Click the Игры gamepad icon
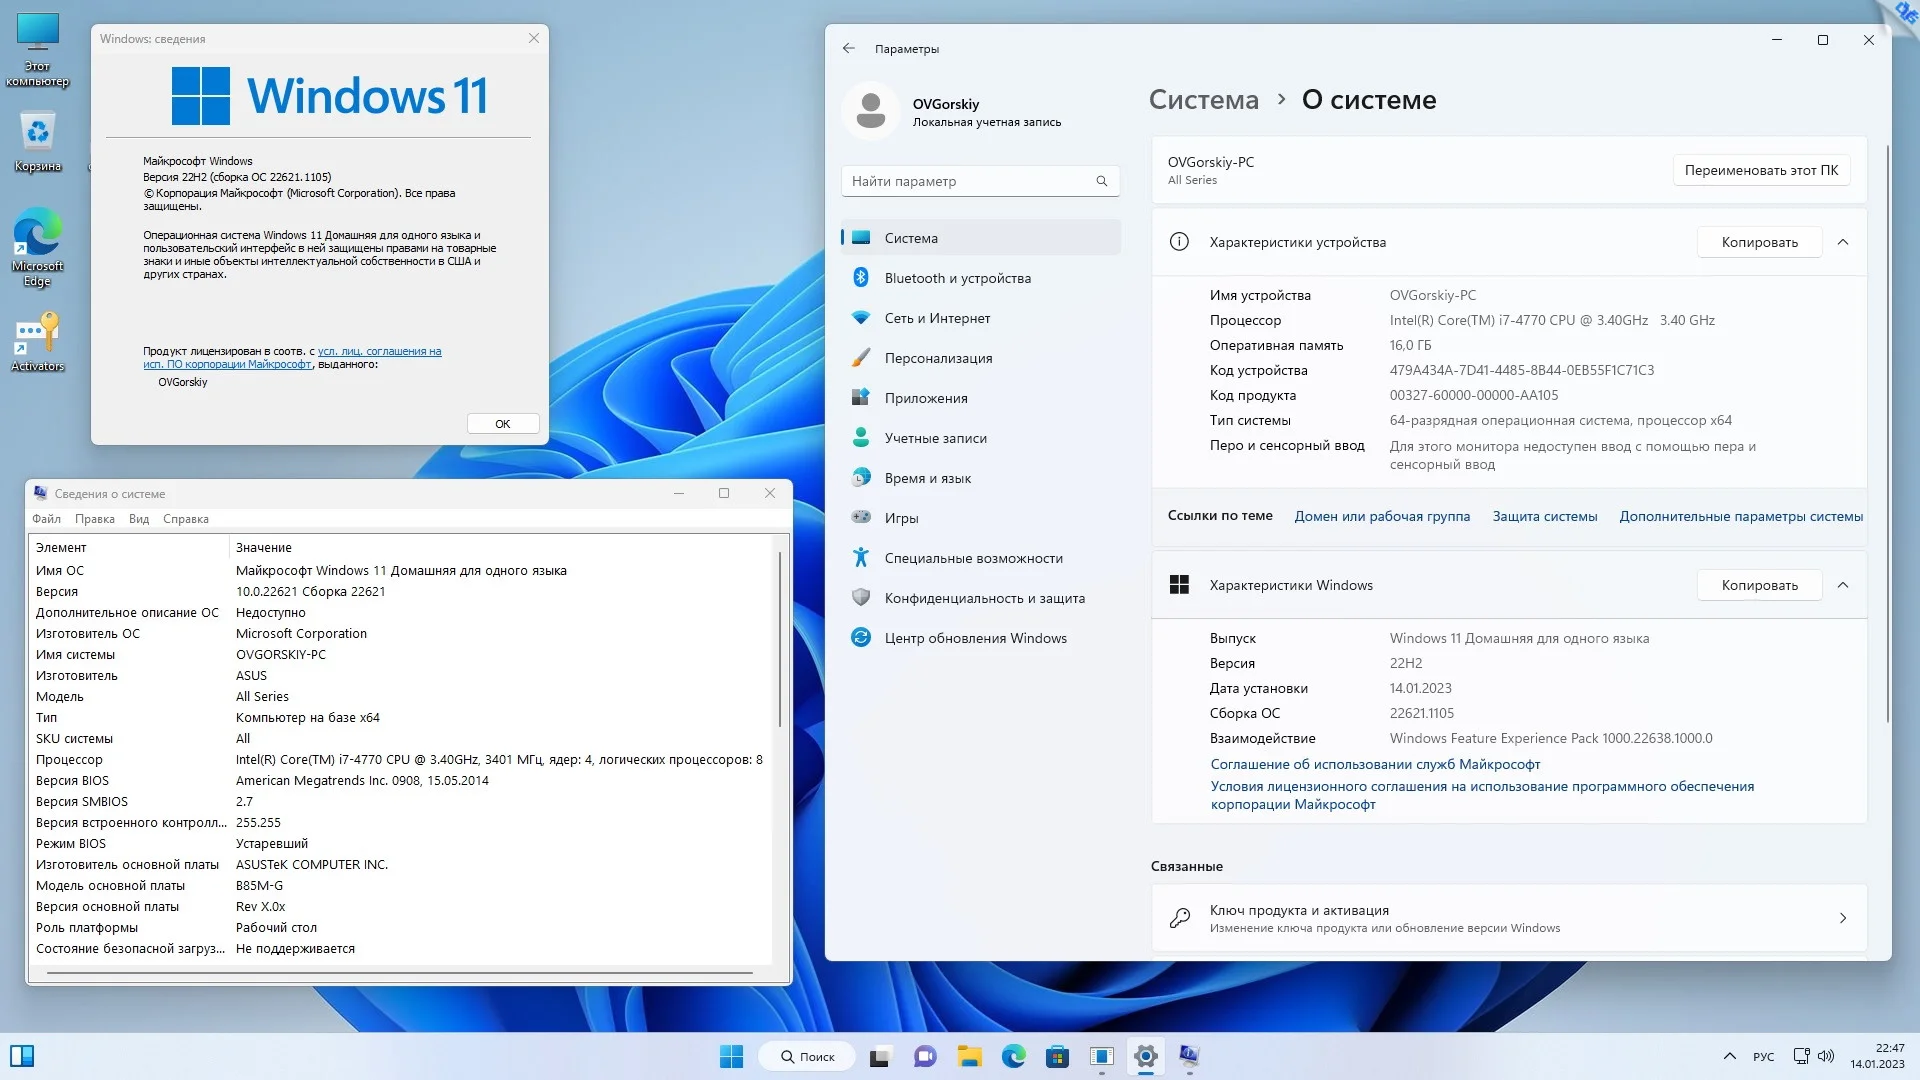Viewport: 1920px width, 1080px height. pos(860,518)
